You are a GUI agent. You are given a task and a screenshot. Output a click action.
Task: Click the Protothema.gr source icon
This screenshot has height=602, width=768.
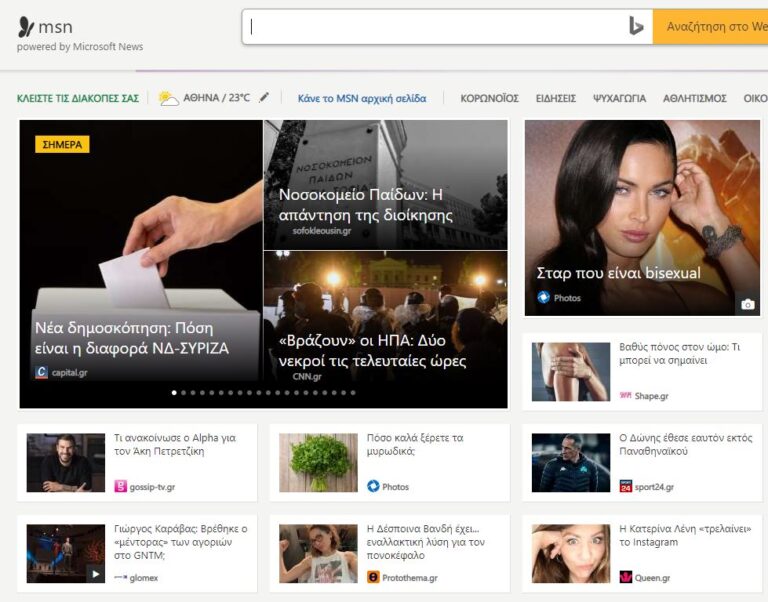coord(373,578)
